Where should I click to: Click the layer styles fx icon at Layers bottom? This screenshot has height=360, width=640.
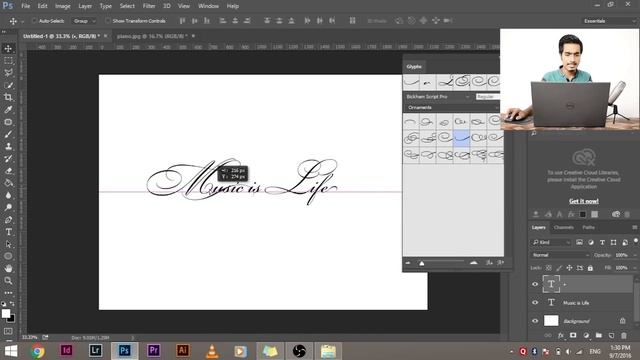(x=561, y=335)
